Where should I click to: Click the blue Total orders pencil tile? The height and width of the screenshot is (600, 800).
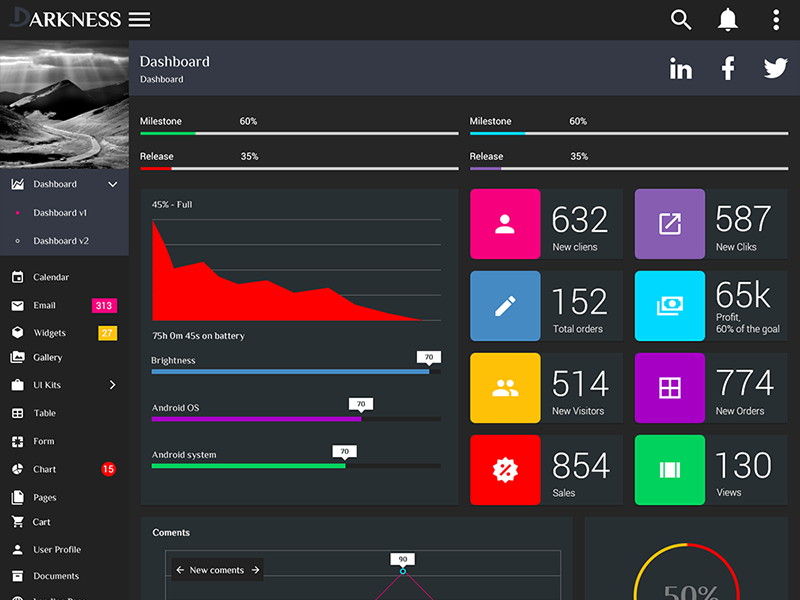pyautogui.click(x=505, y=306)
